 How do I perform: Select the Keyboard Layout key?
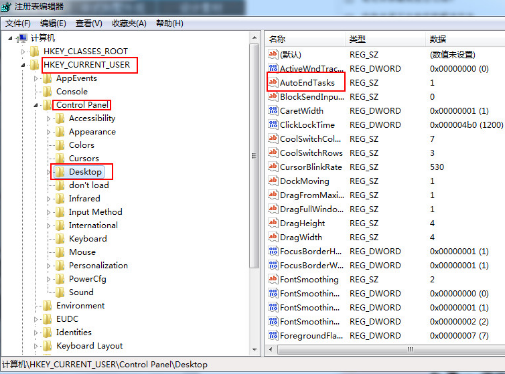89,346
